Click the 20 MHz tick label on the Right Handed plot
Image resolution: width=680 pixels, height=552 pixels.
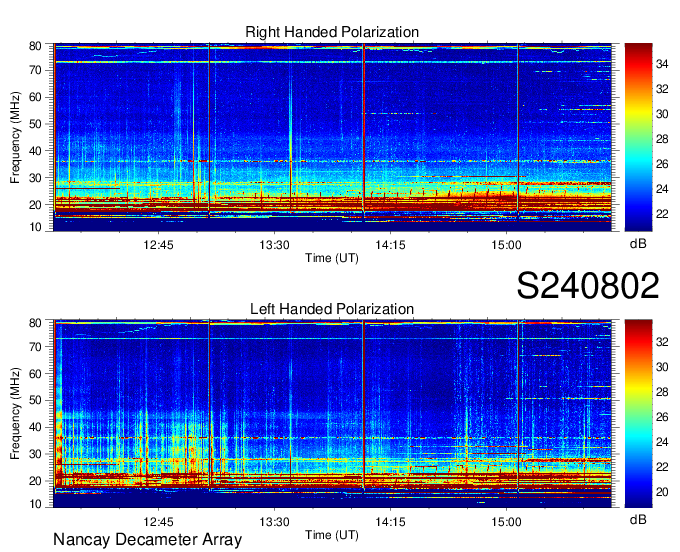tap(35, 205)
